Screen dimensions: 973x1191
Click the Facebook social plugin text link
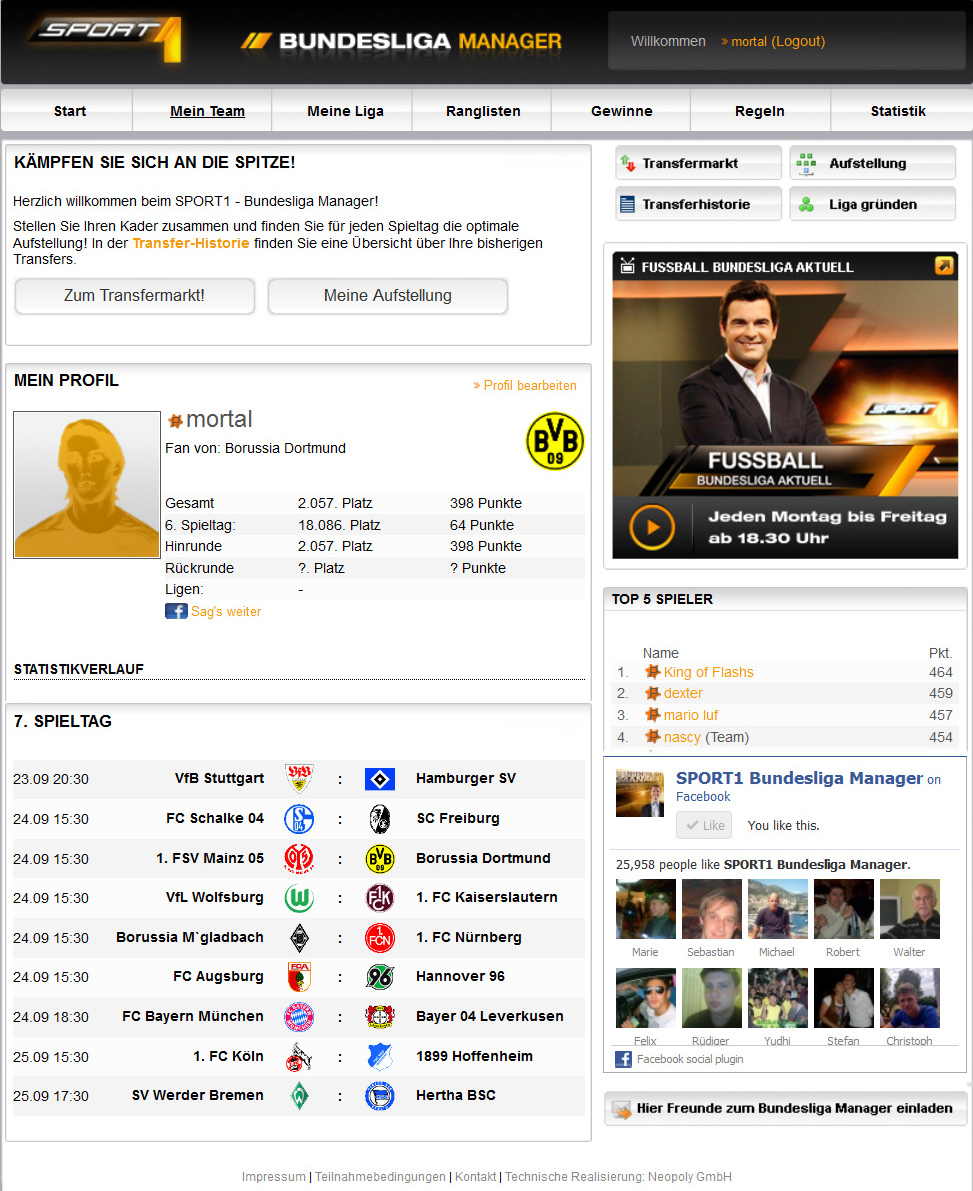click(690, 1059)
